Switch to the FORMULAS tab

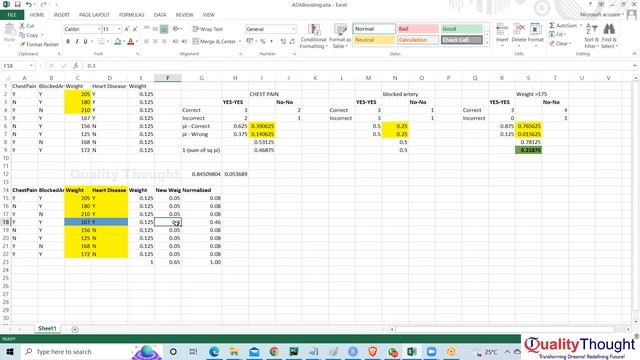(131, 15)
